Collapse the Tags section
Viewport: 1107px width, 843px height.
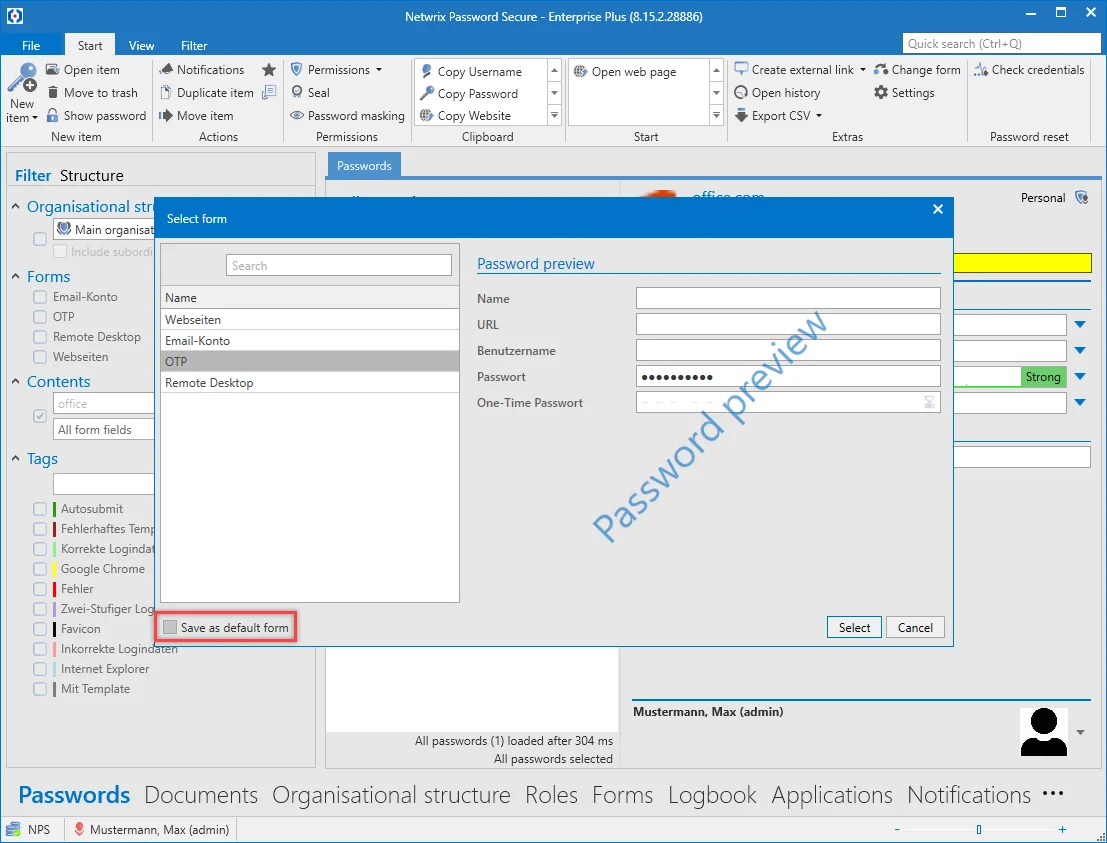click(x=16, y=458)
